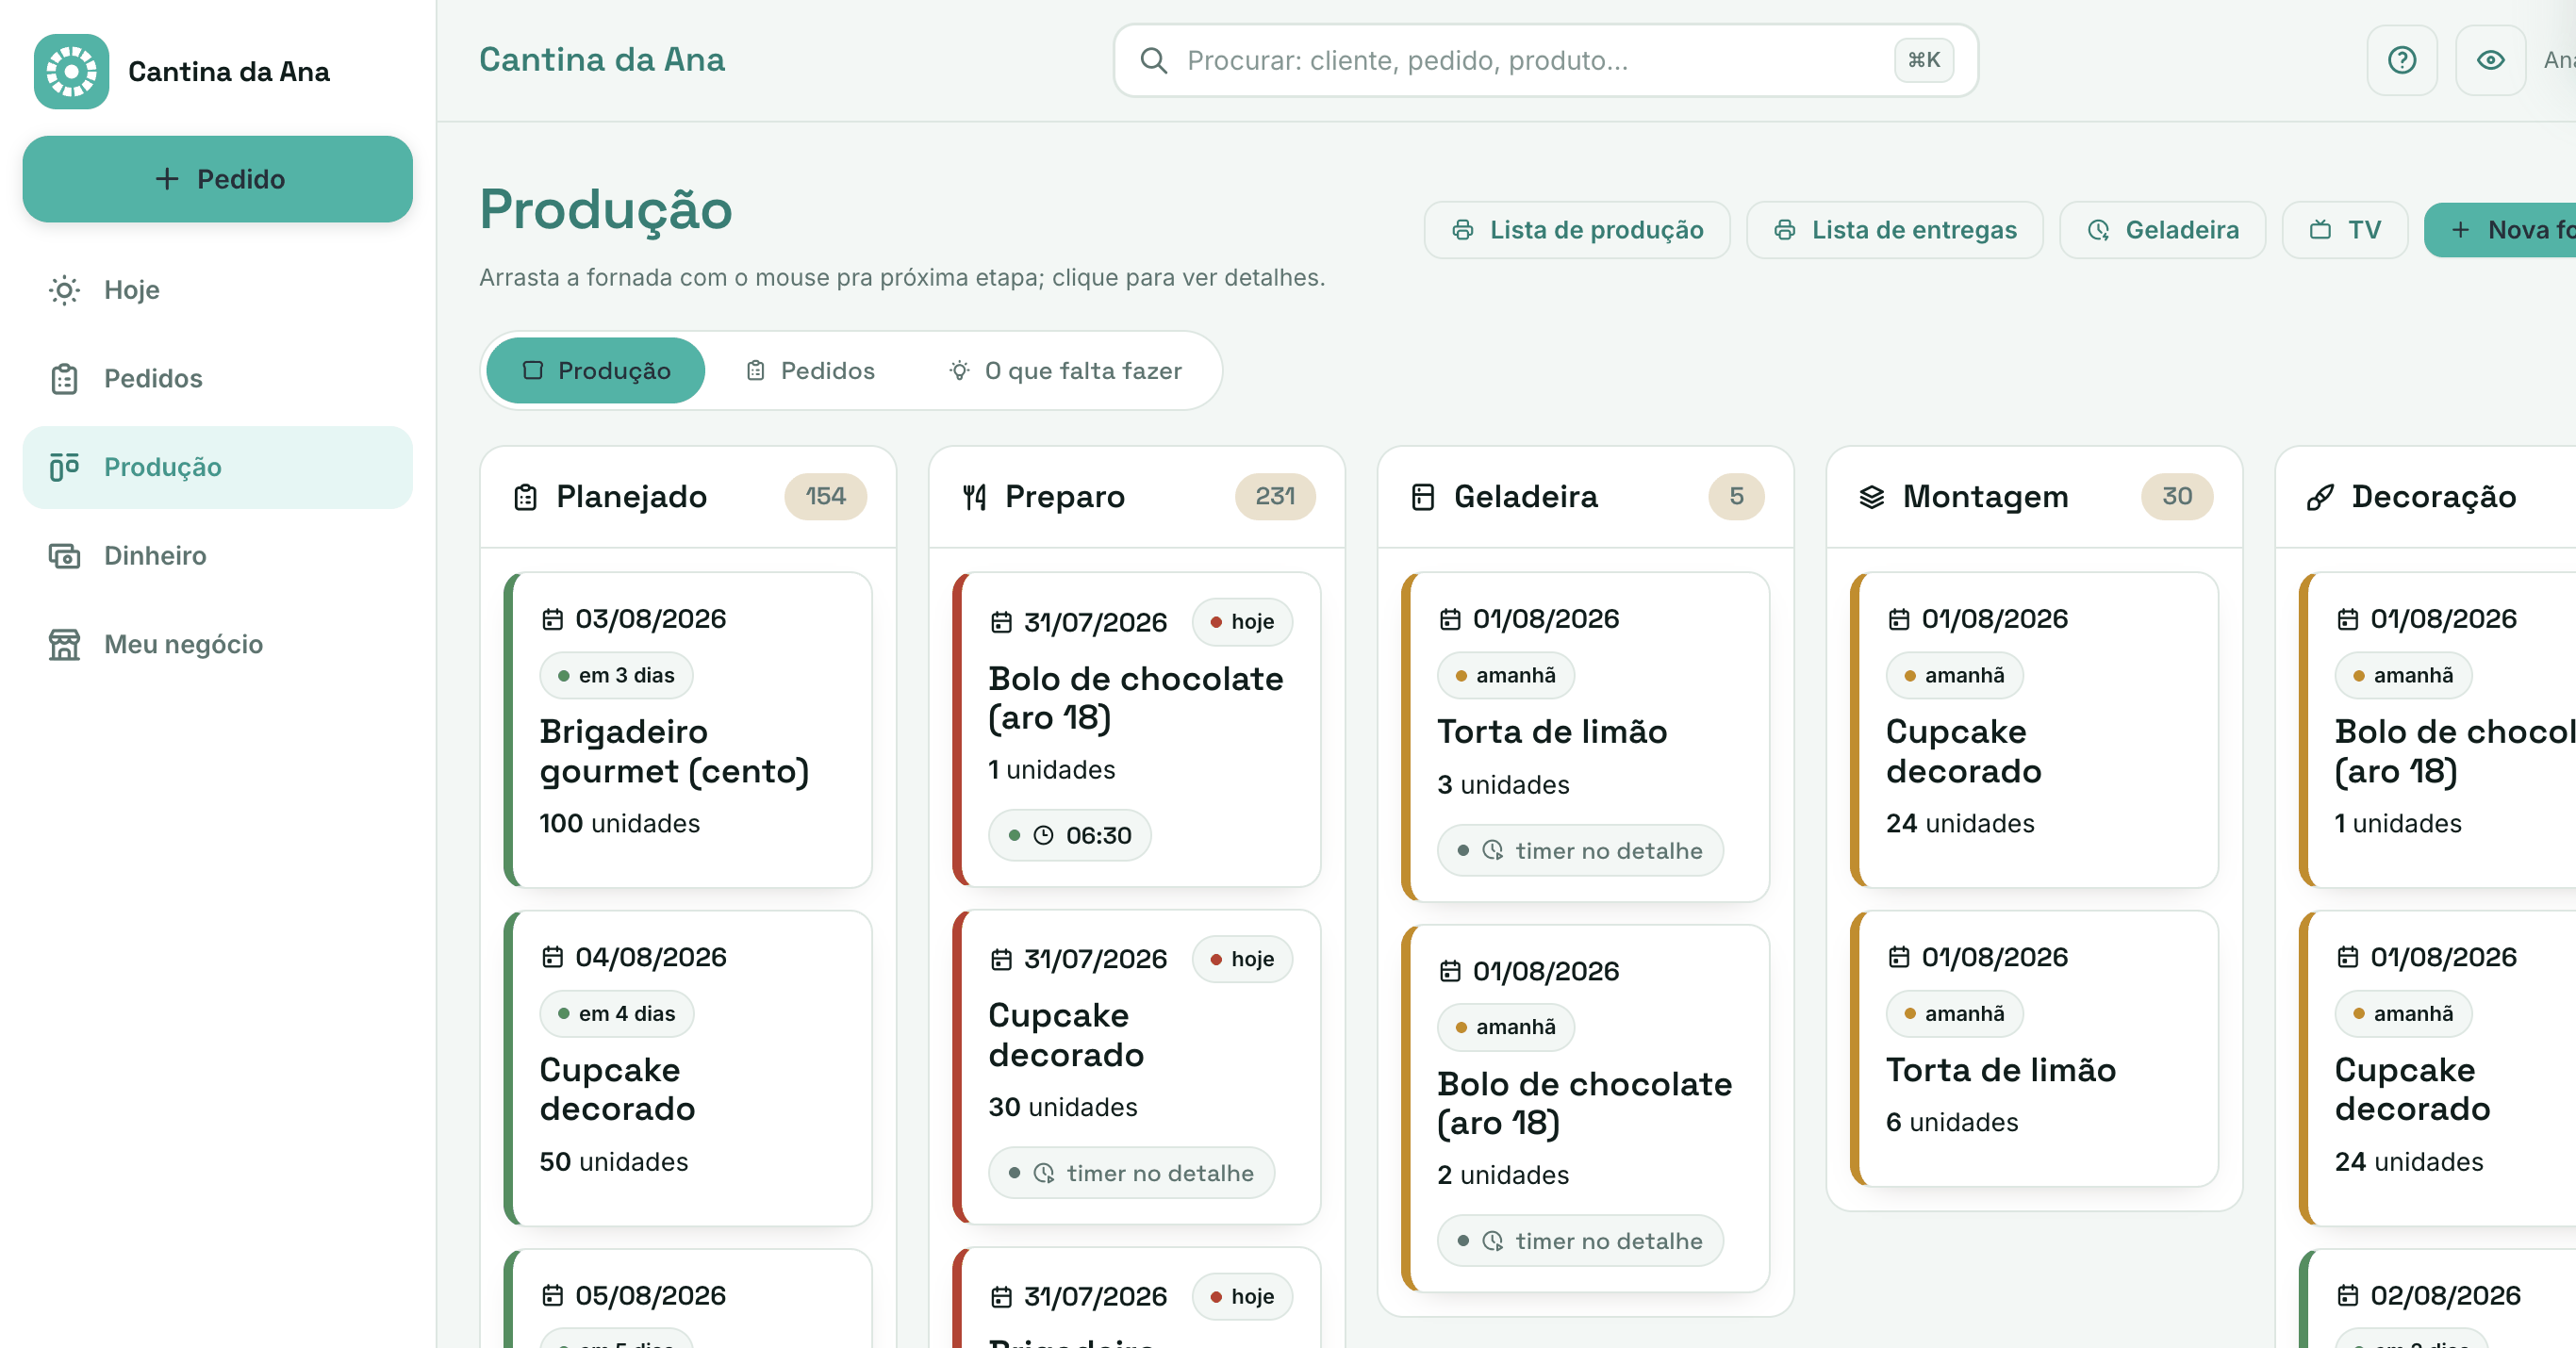The width and height of the screenshot is (2576, 1348).
Task: Click the clipboard icon beside Pedidos in sidebar
Action: pos(64,379)
